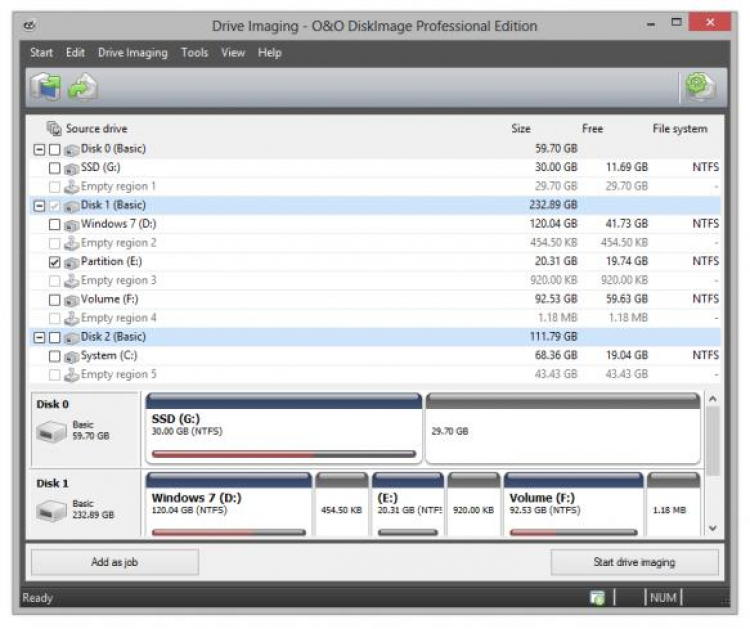Screen dimensions: 750x629
Task: Open the Tools menu
Action: [194, 53]
